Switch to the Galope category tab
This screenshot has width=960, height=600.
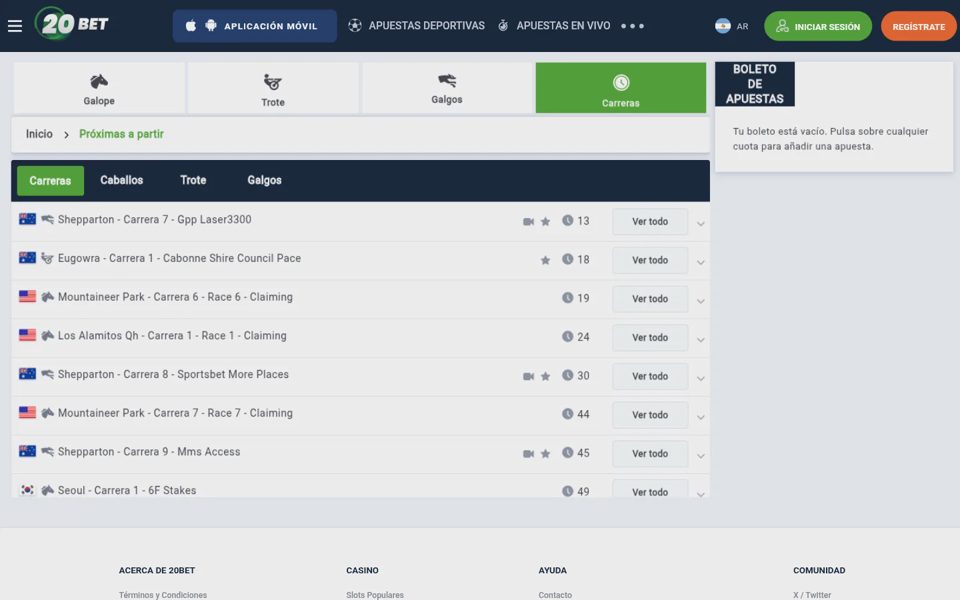99,88
